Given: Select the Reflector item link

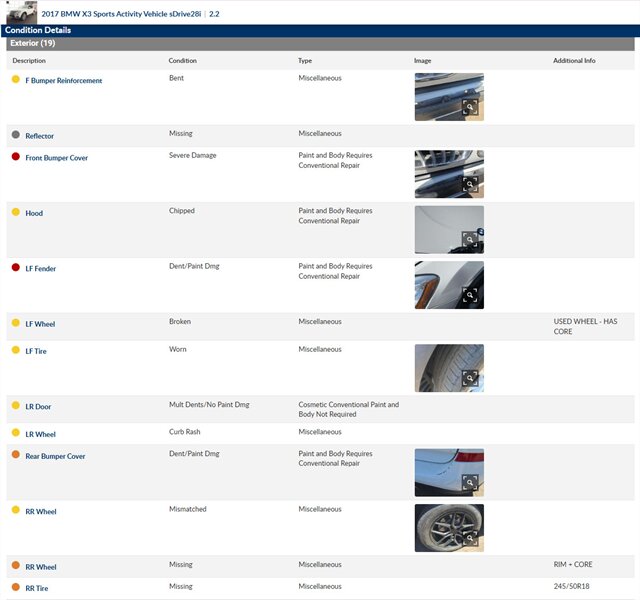Looking at the screenshot, I should 39,135.
